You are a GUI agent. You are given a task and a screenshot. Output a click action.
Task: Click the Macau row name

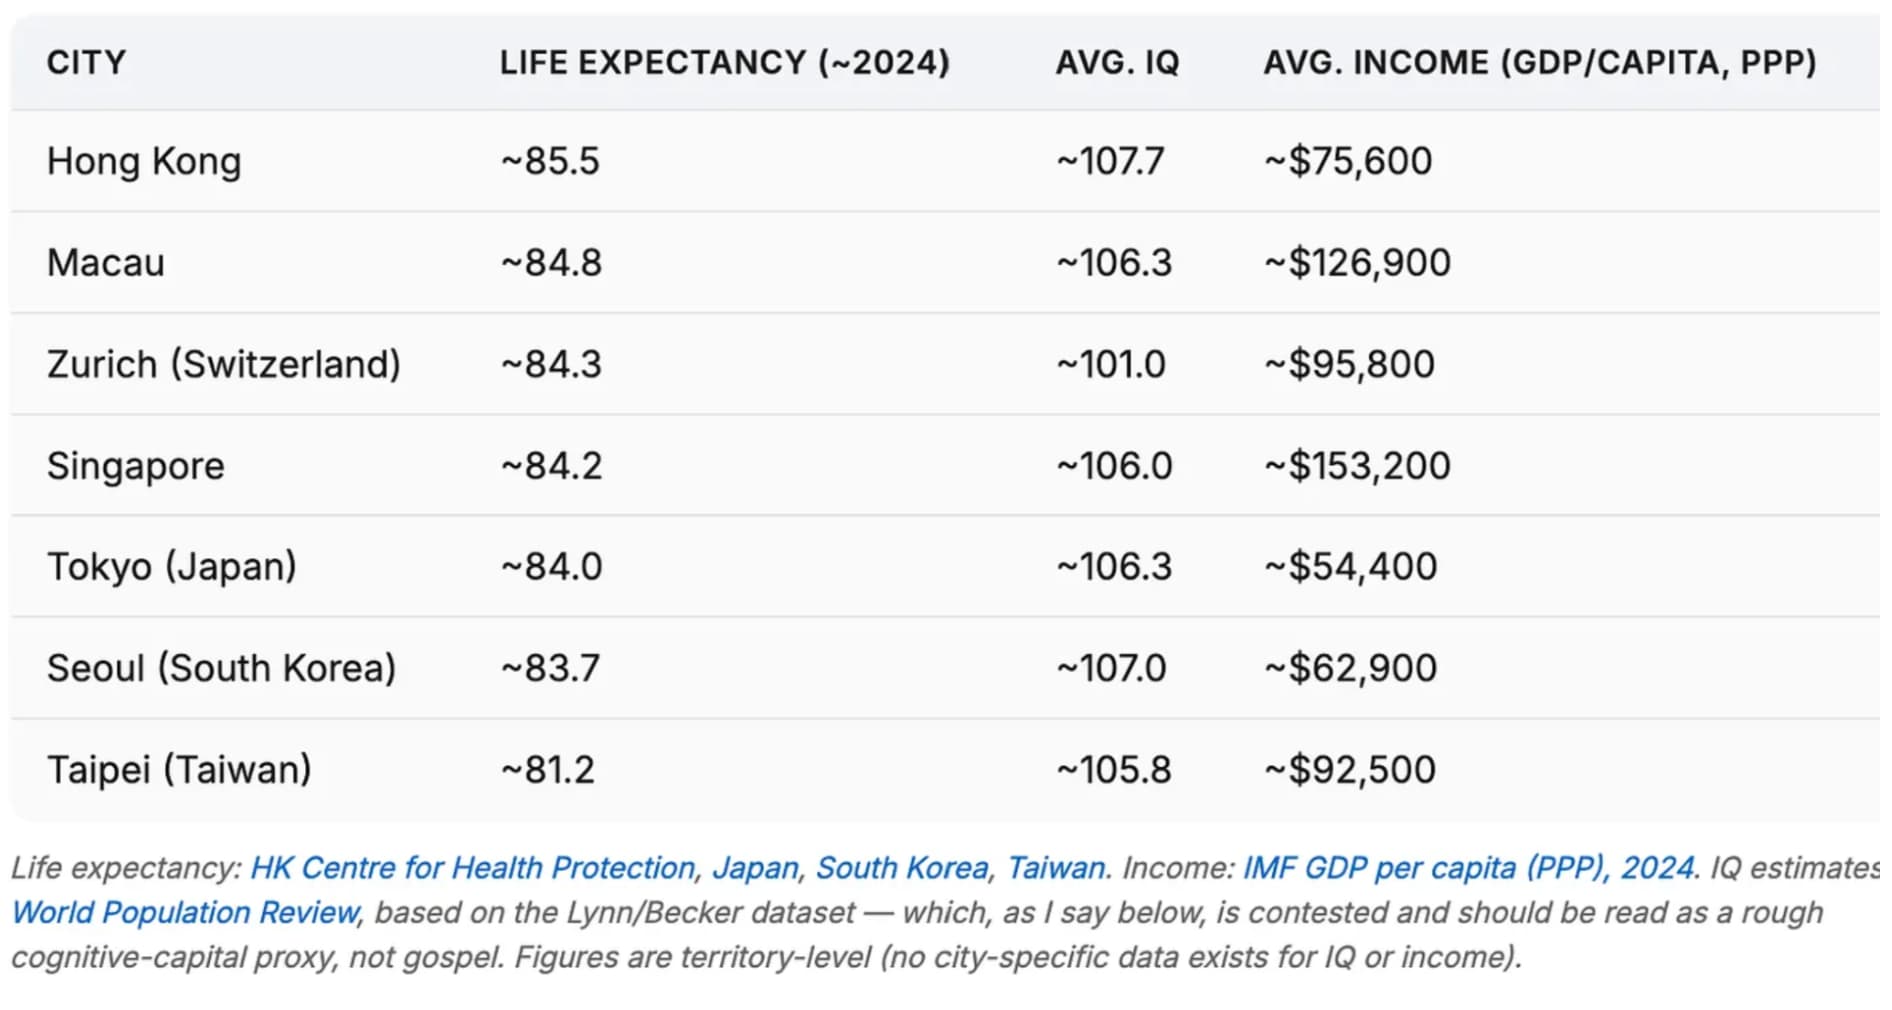(x=106, y=263)
